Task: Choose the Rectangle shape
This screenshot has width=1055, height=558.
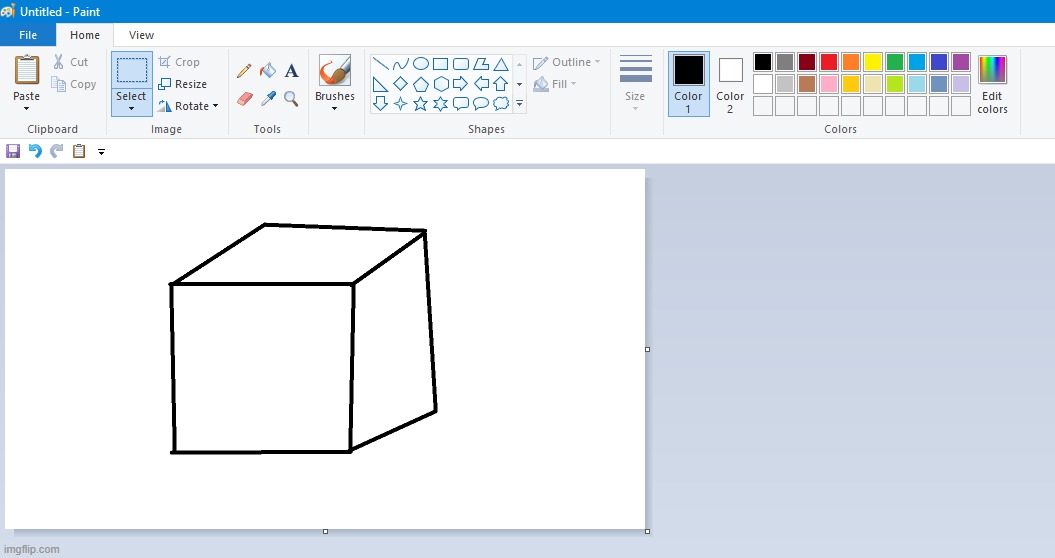Action: pyautogui.click(x=441, y=64)
